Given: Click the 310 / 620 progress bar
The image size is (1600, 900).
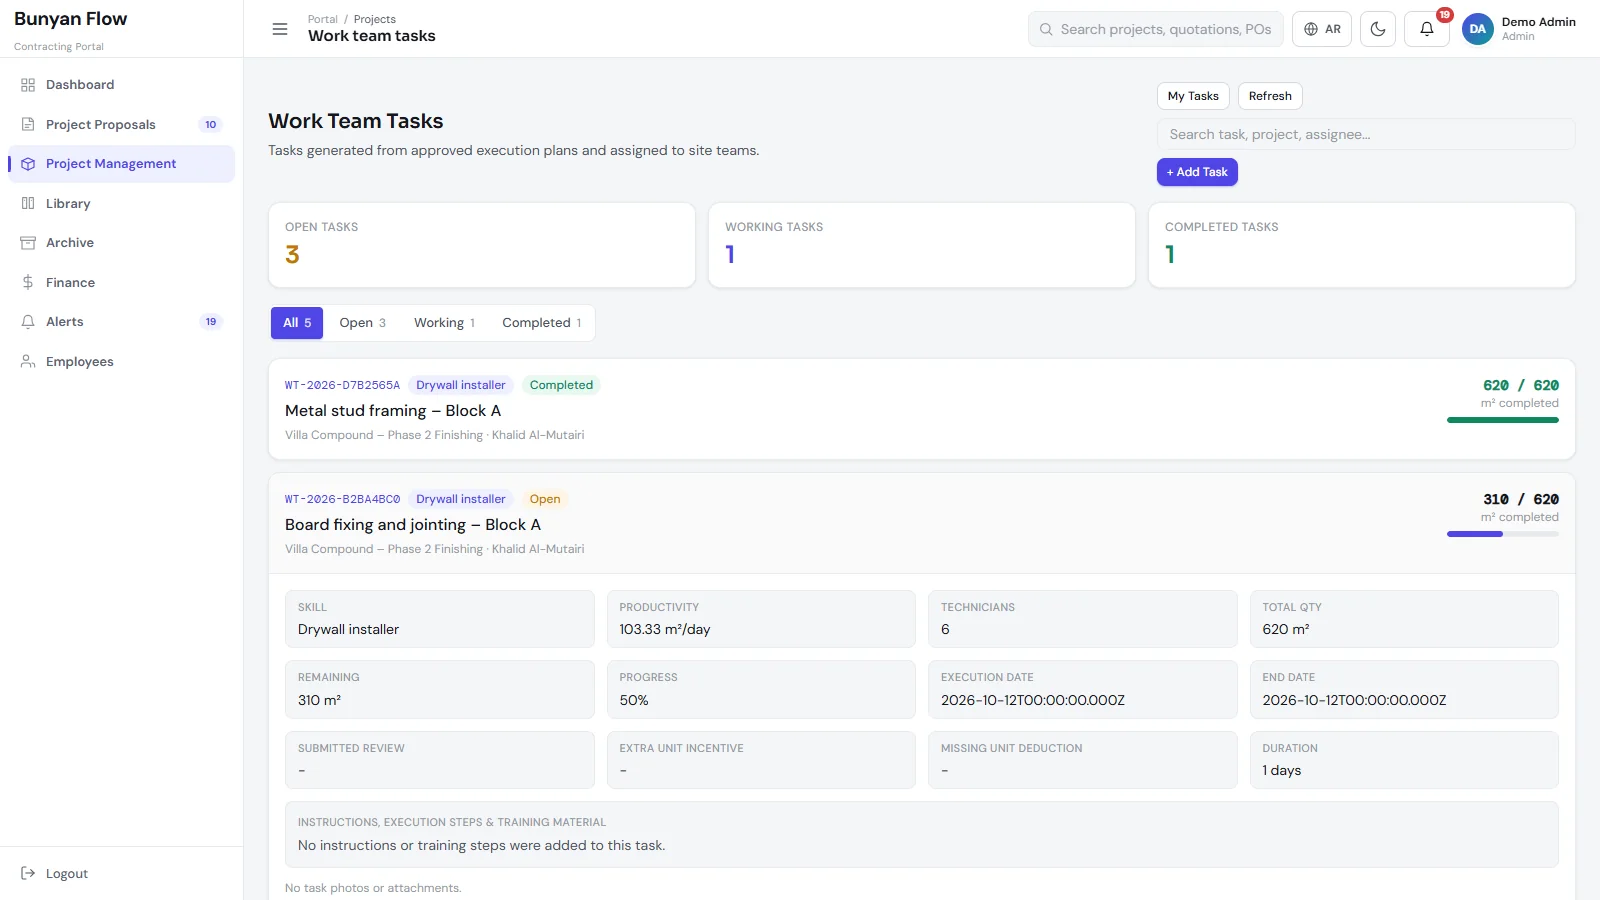Looking at the screenshot, I should (x=1502, y=534).
